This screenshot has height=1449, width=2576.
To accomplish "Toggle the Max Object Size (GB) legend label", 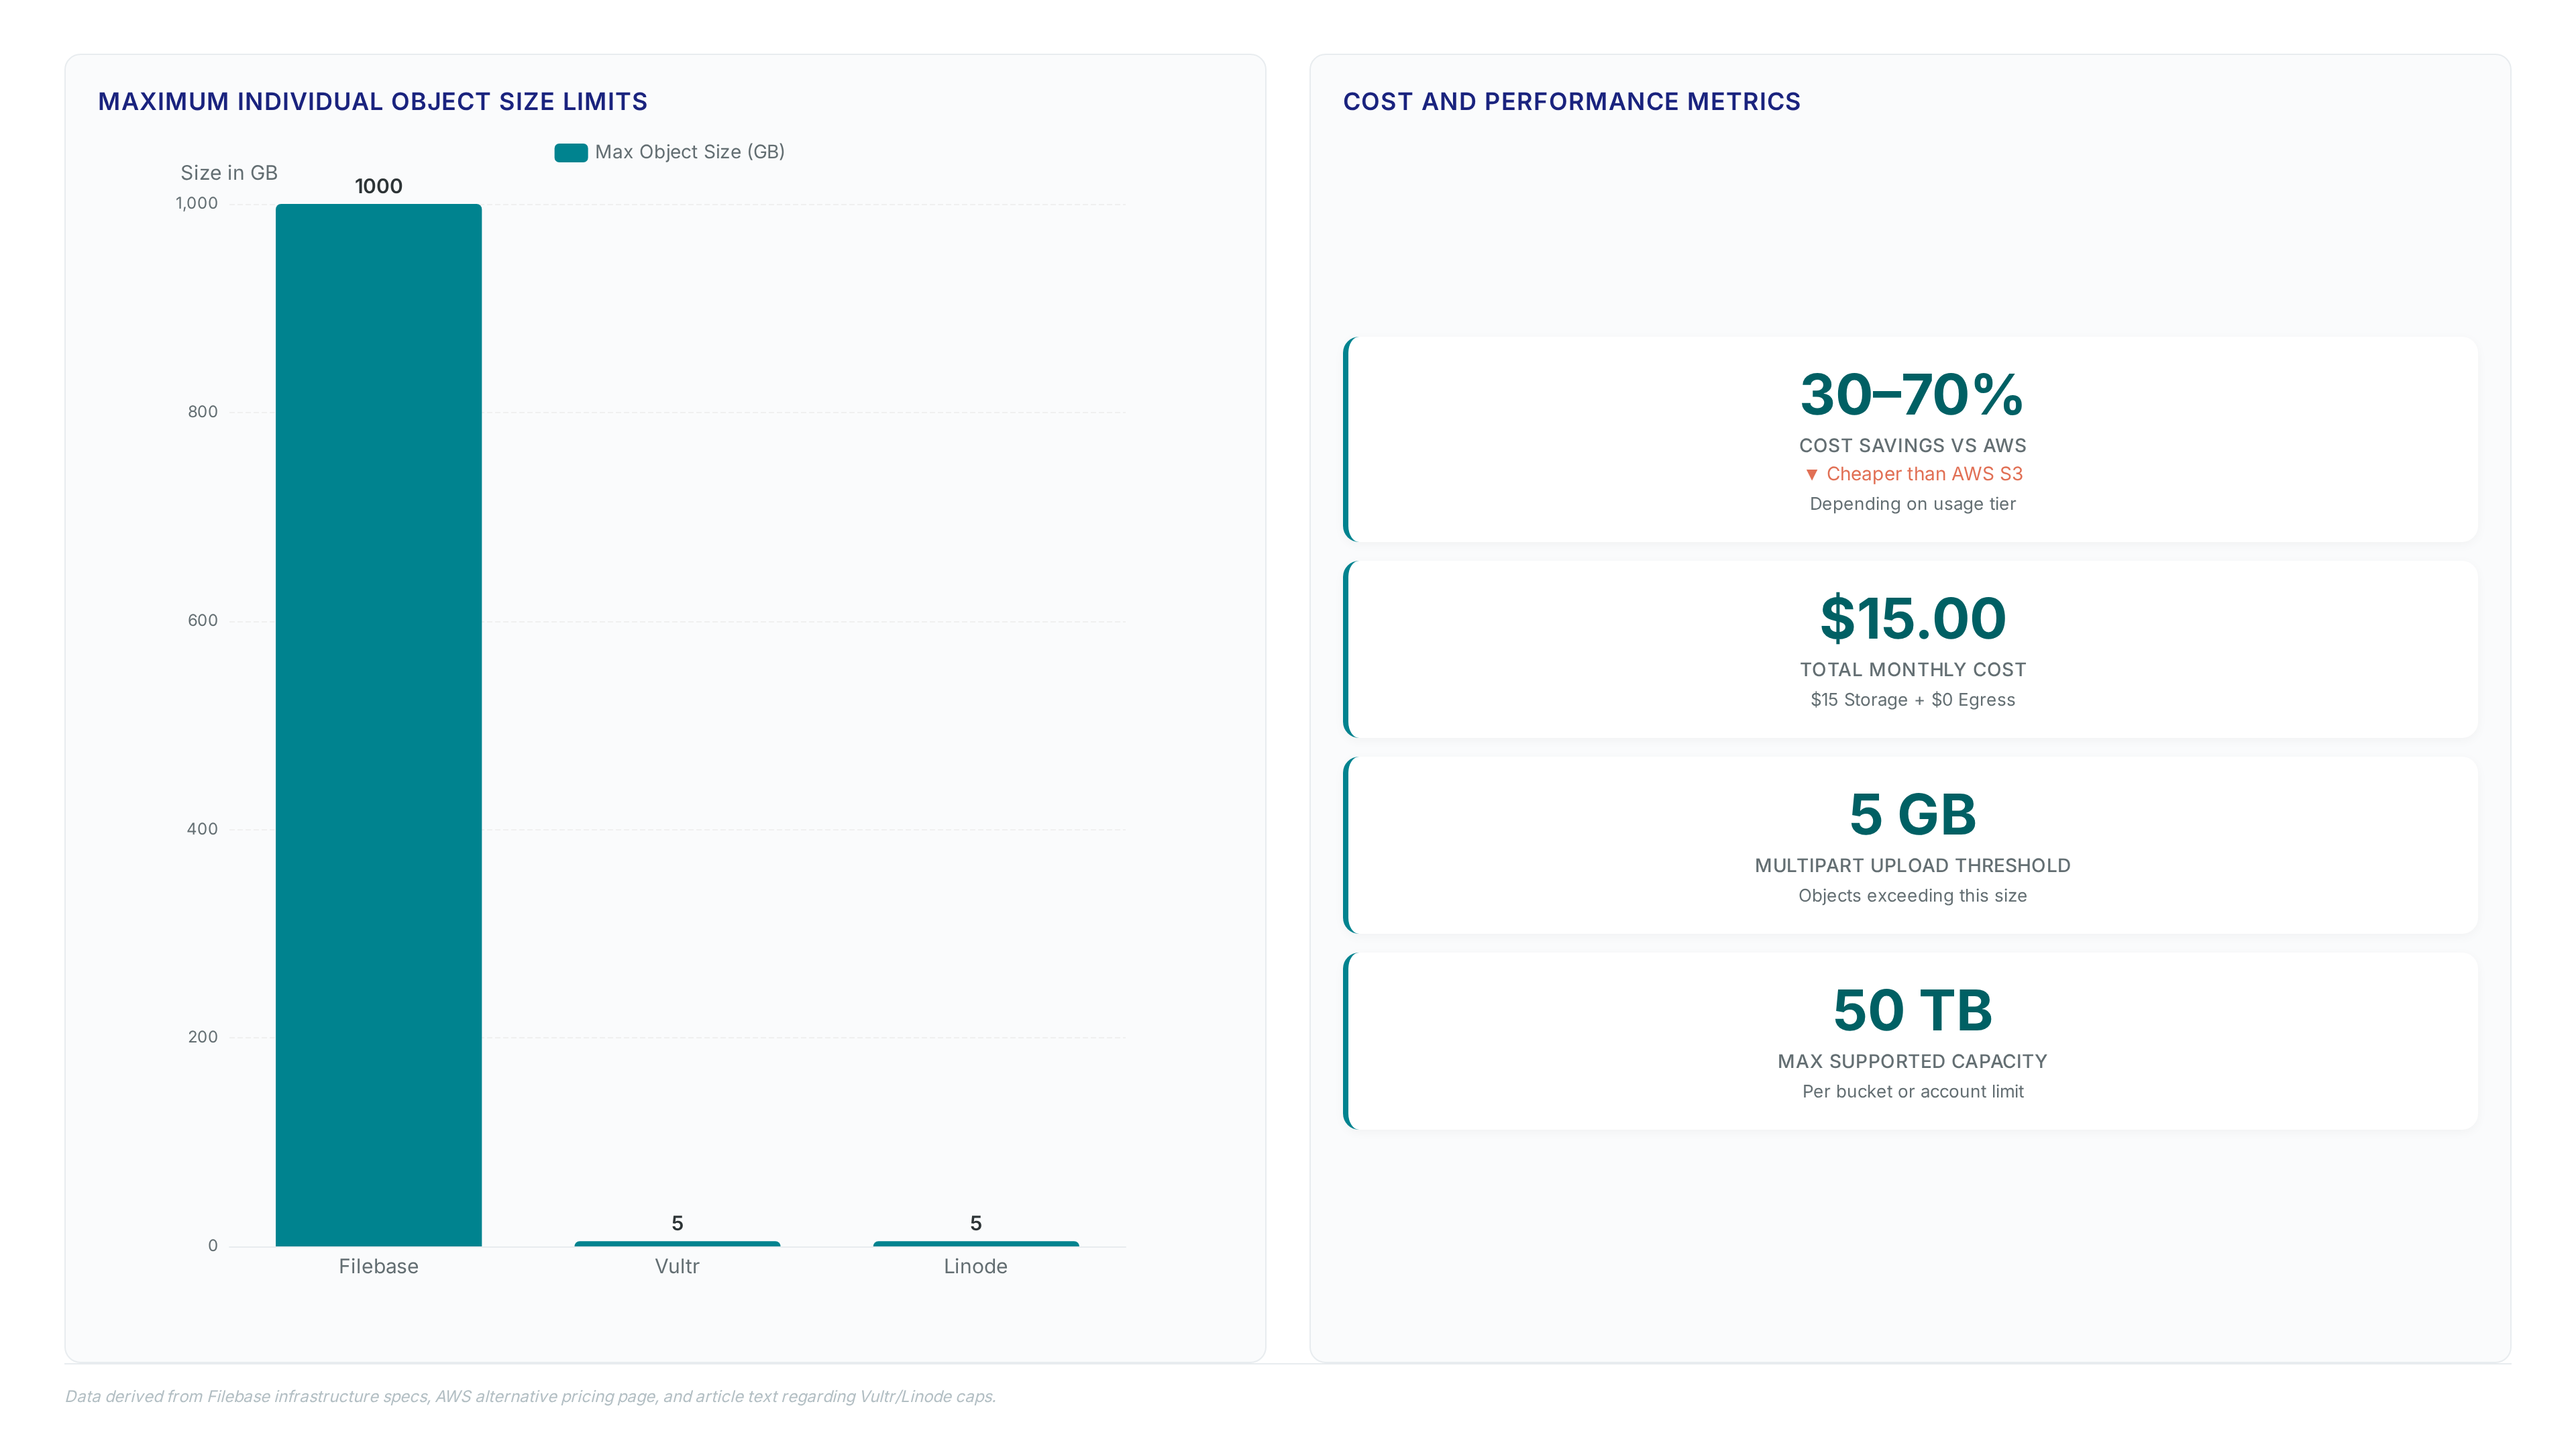I will 690,152.
